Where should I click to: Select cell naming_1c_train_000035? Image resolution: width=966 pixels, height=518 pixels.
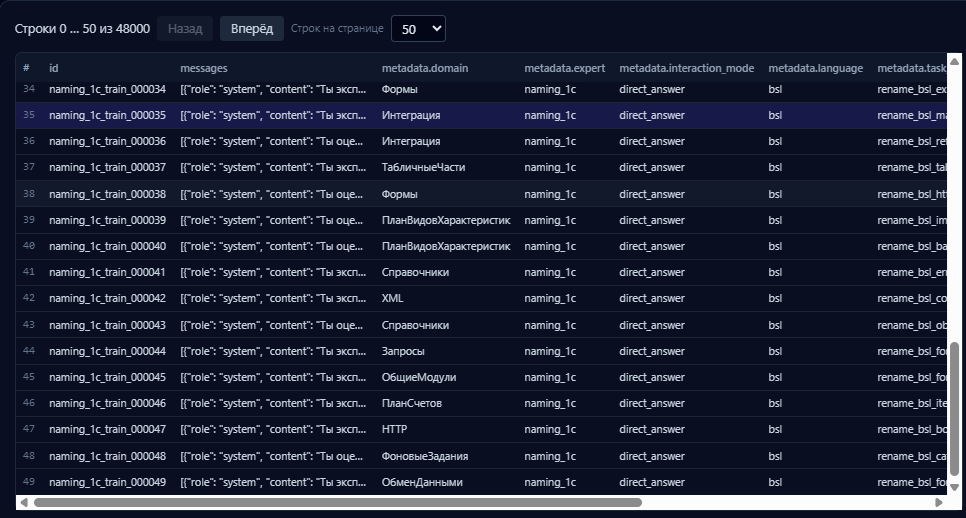point(107,115)
